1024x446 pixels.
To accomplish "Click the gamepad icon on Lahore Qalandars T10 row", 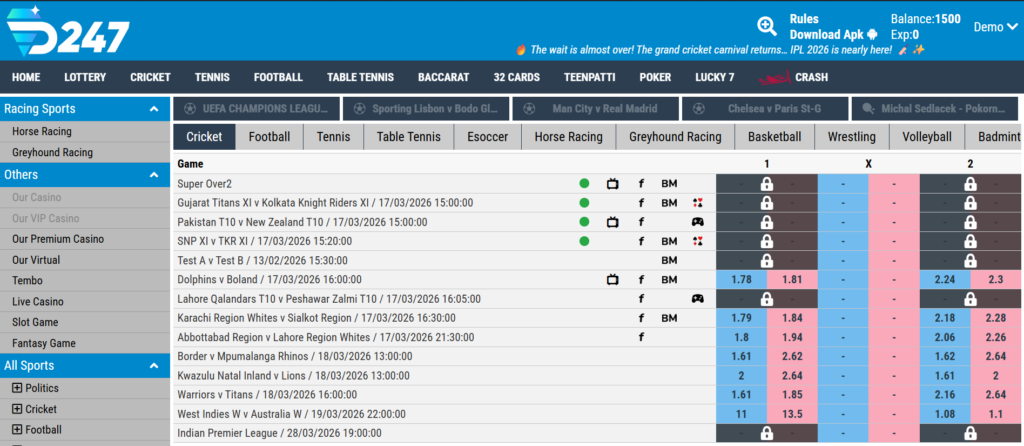I will pyautogui.click(x=697, y=299).
